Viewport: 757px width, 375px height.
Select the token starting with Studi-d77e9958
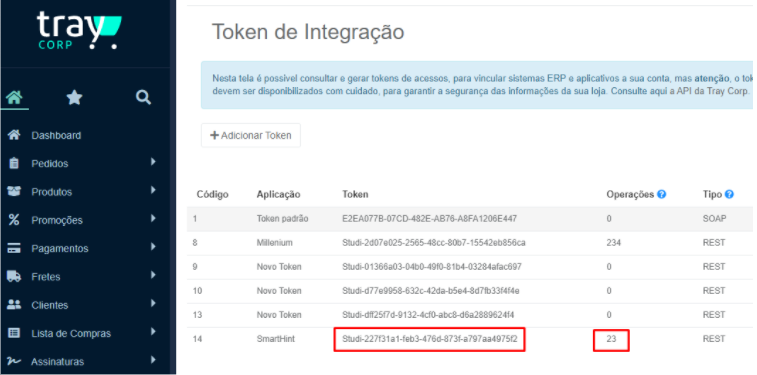431,291
